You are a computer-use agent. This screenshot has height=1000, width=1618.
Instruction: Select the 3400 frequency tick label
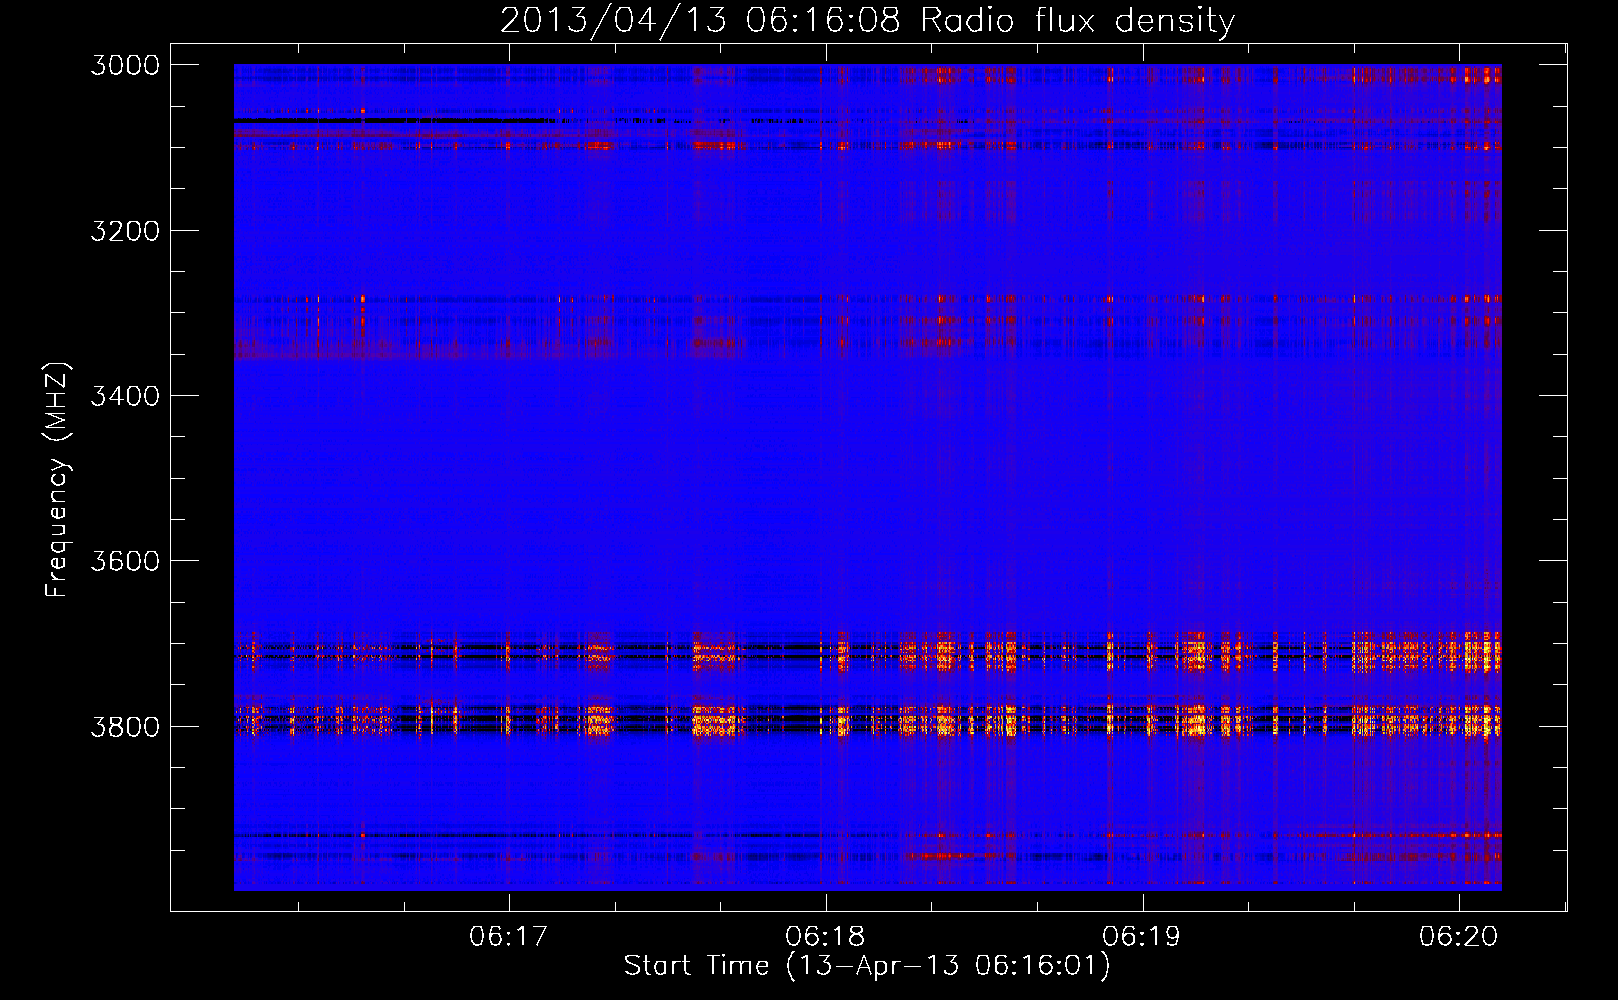[125, 396]
